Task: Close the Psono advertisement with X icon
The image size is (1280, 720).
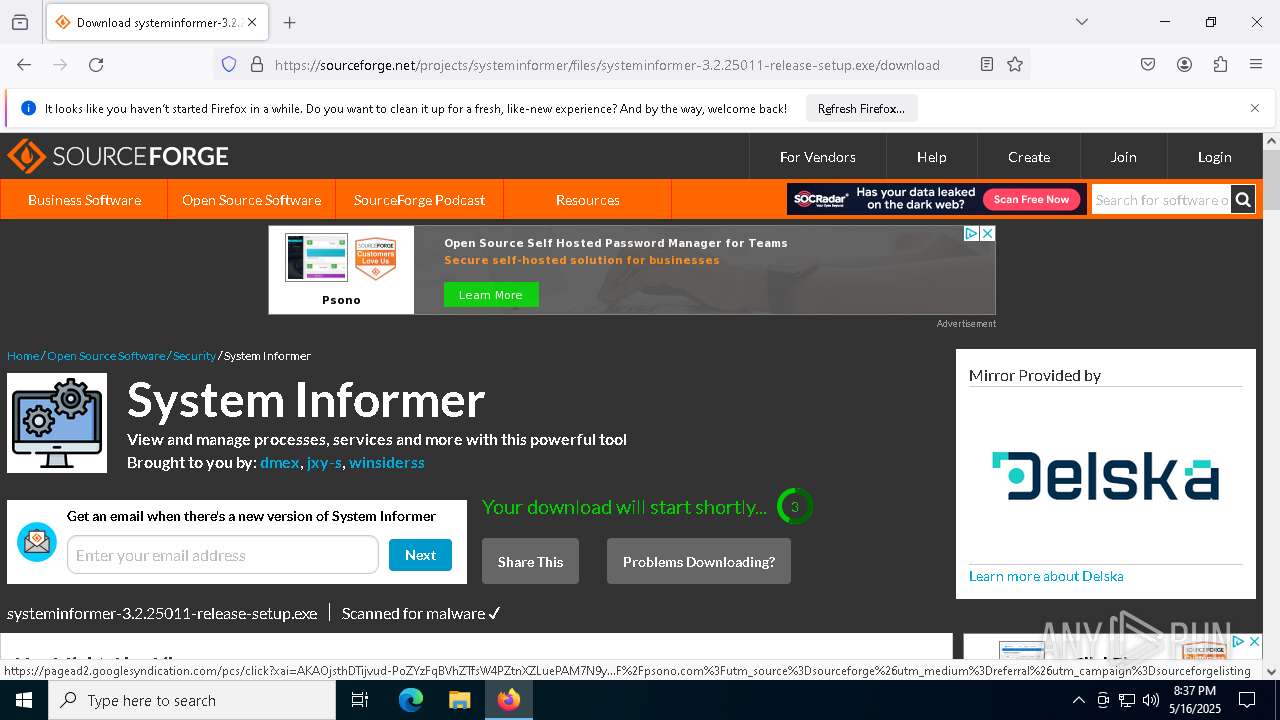Action: (987, 233)
